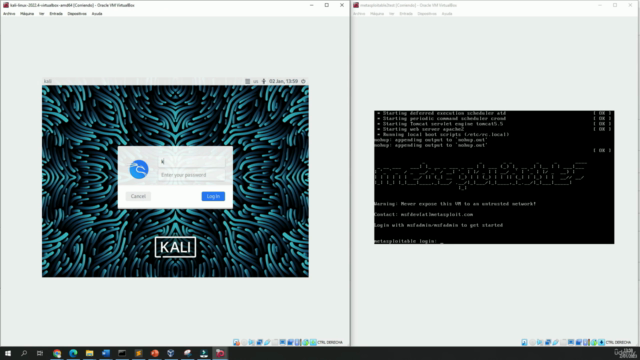Click optical drive icon in Kali status bar

click(244, 342)
